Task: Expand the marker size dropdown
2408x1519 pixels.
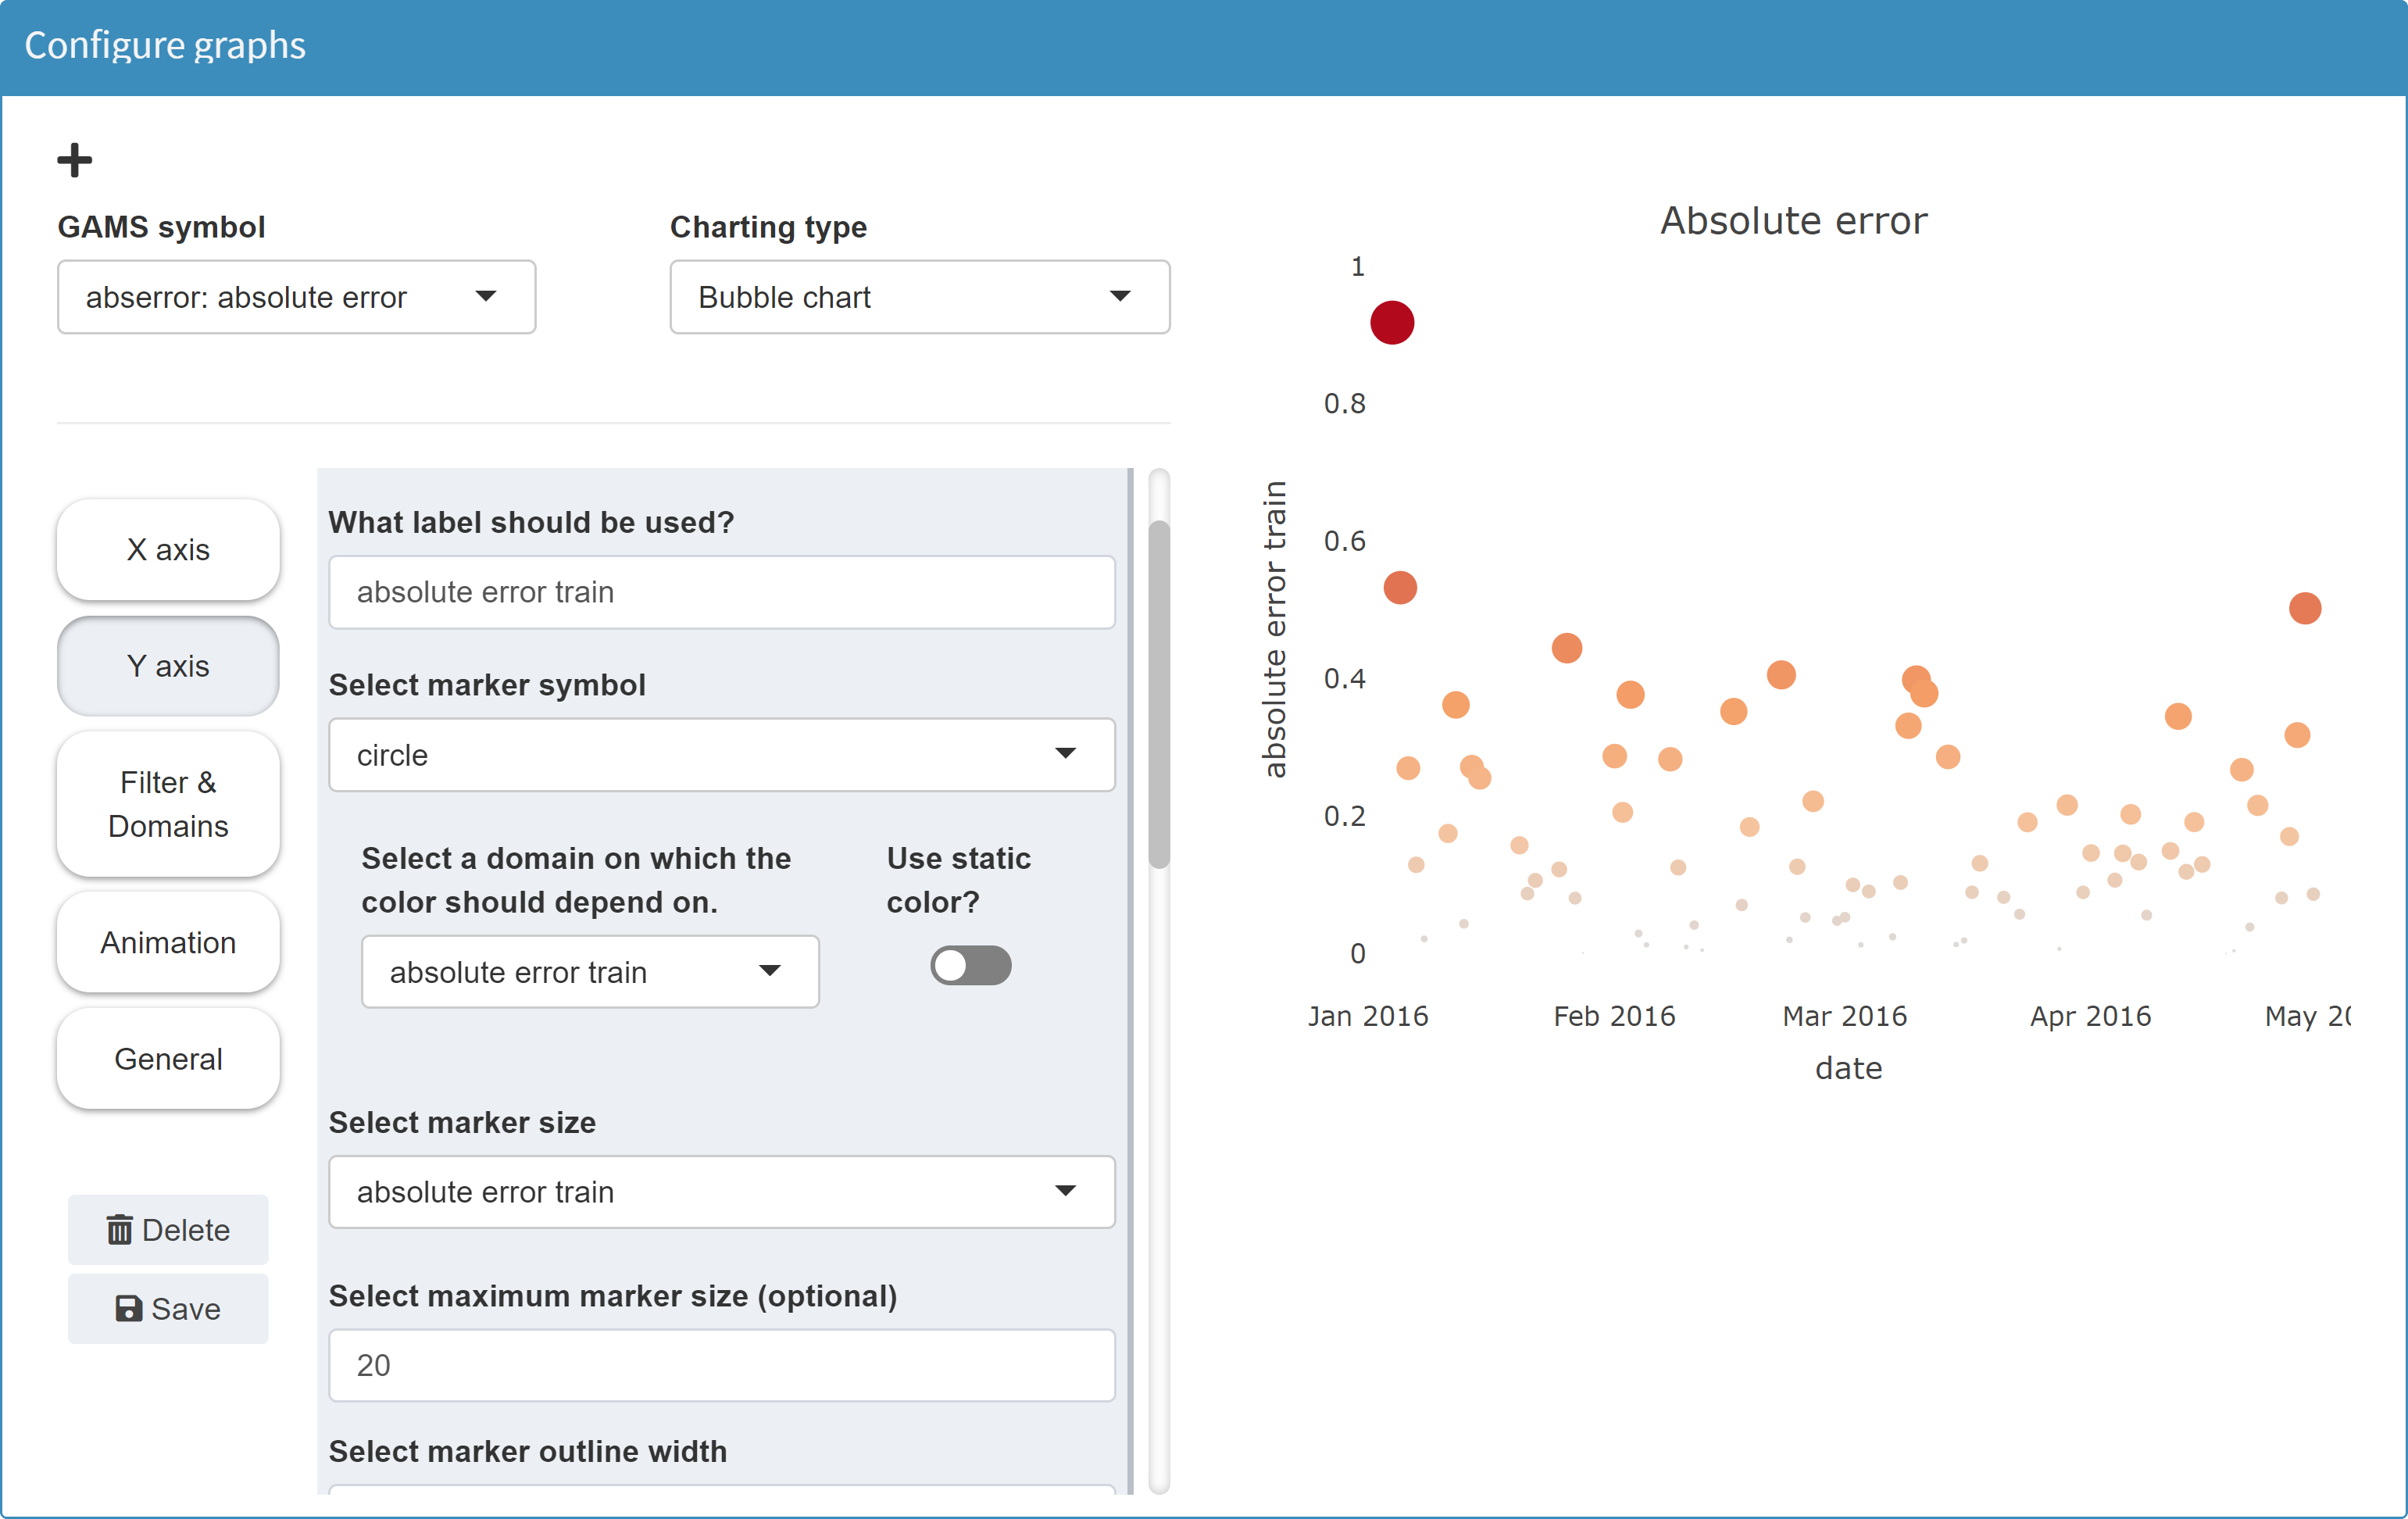Action: [721, 1191]
